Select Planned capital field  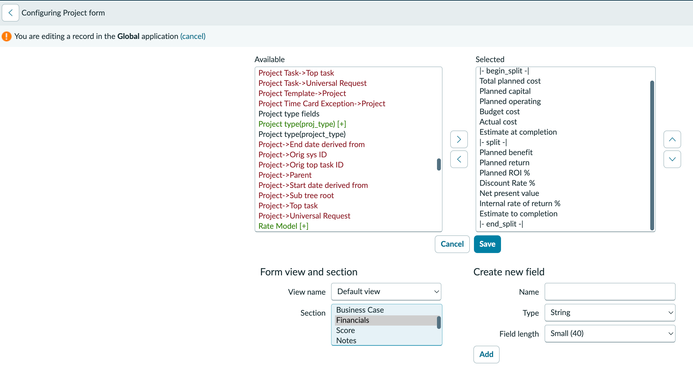pos(505,91)
